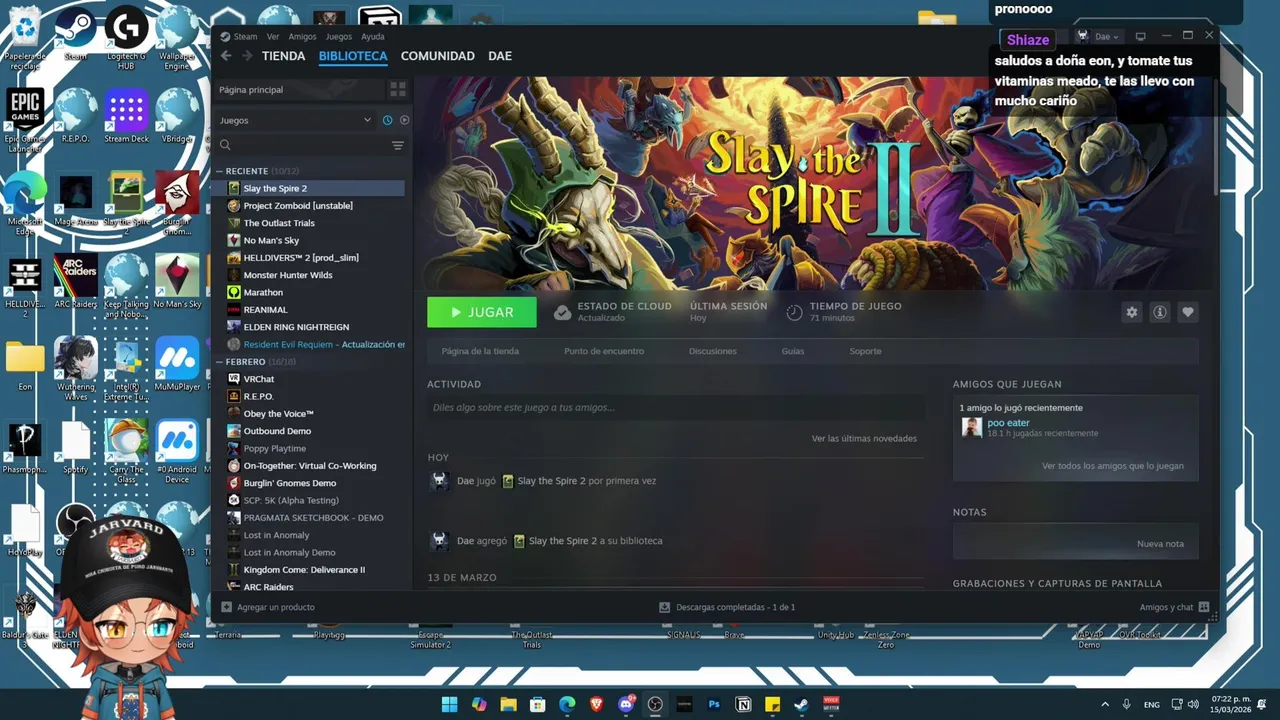Open the game settings gear icon
The height and width of the screenshot is (720, 1280).
[x=1132, y=312]
